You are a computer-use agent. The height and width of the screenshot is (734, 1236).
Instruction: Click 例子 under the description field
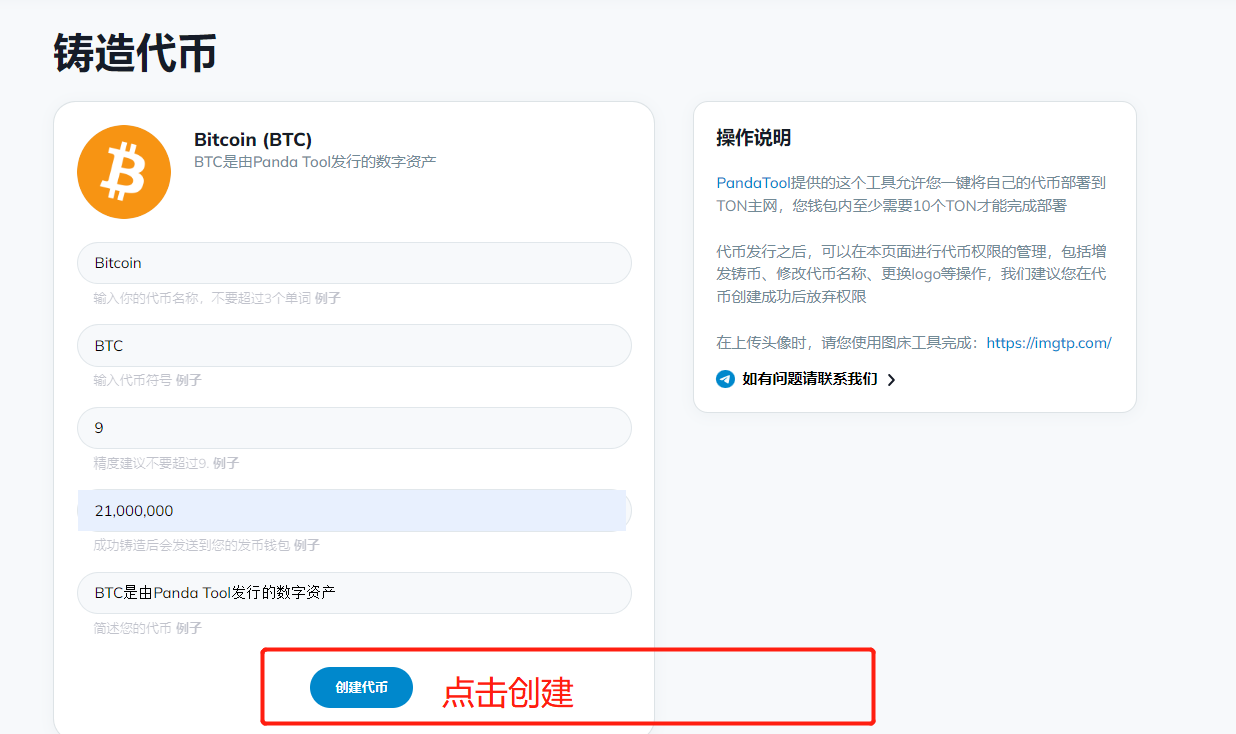tap(188, 628)
